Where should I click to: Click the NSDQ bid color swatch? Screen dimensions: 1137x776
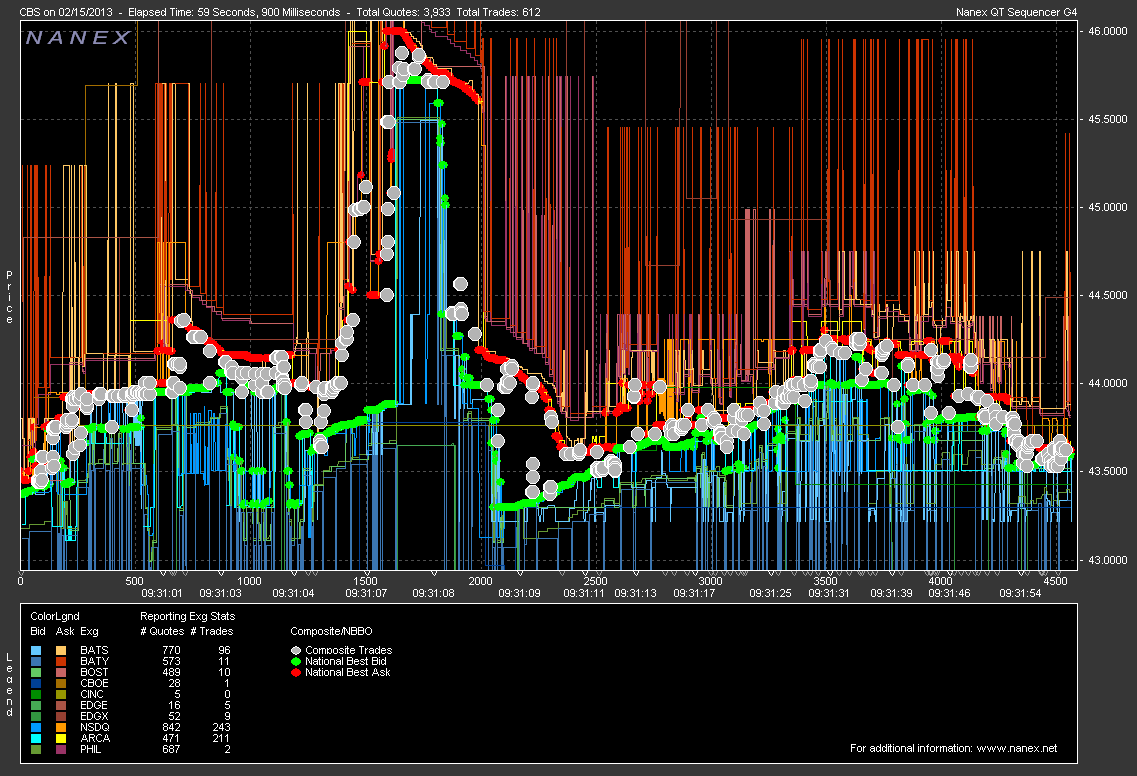pos(37,727)
